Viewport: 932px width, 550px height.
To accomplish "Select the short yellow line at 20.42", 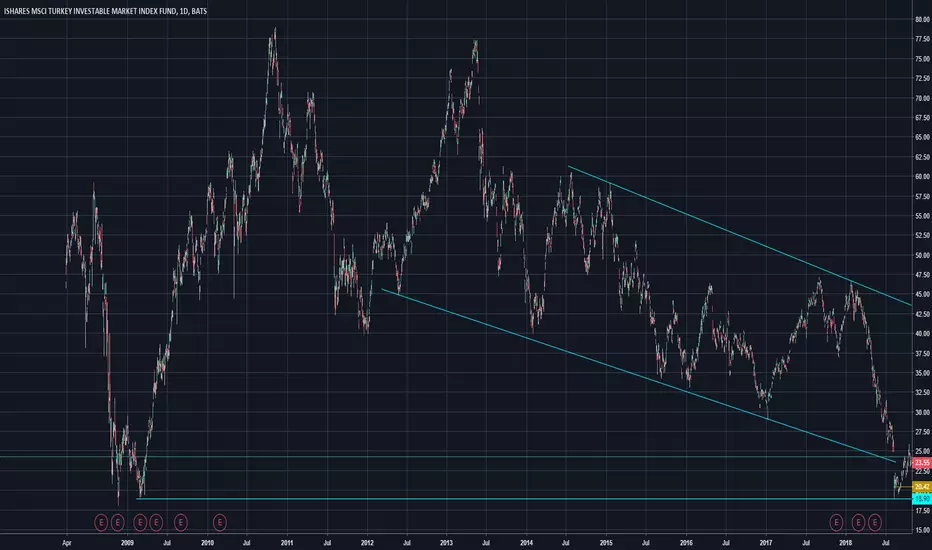I will point(905,488).
